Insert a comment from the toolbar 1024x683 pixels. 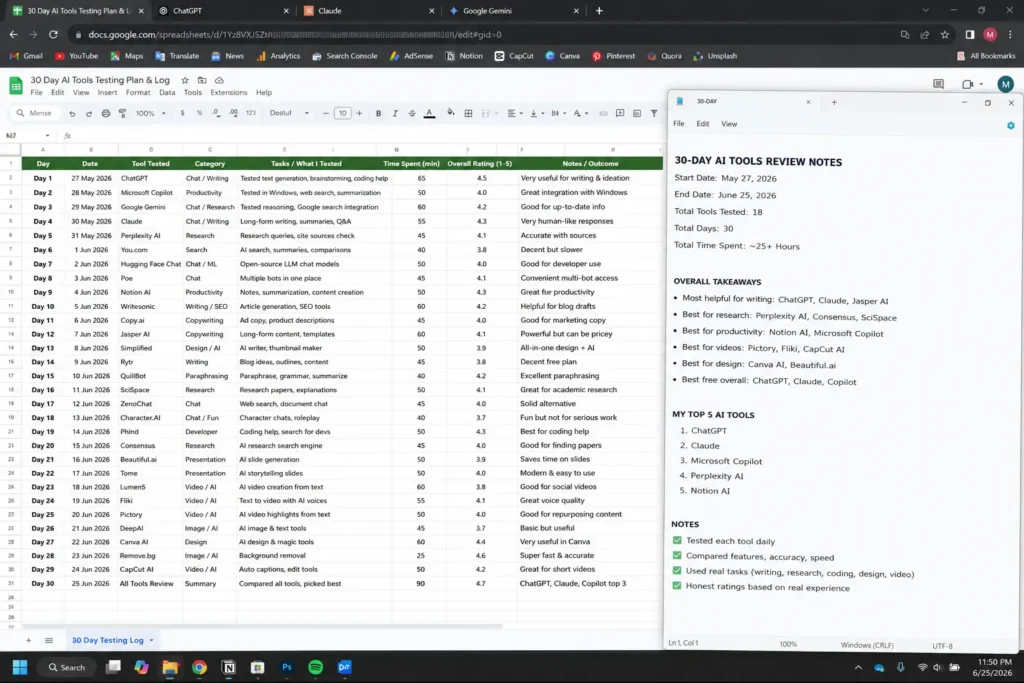(620, 114)
